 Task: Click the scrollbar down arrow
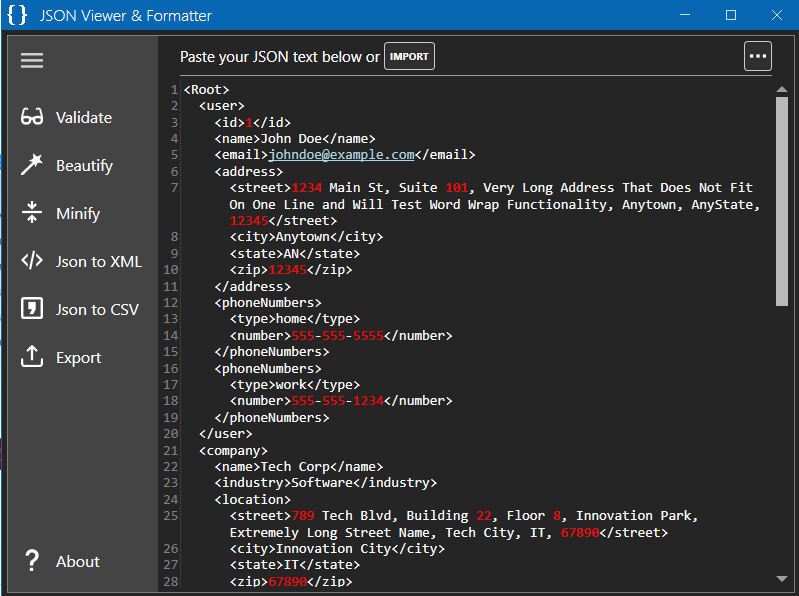[782, 578]
